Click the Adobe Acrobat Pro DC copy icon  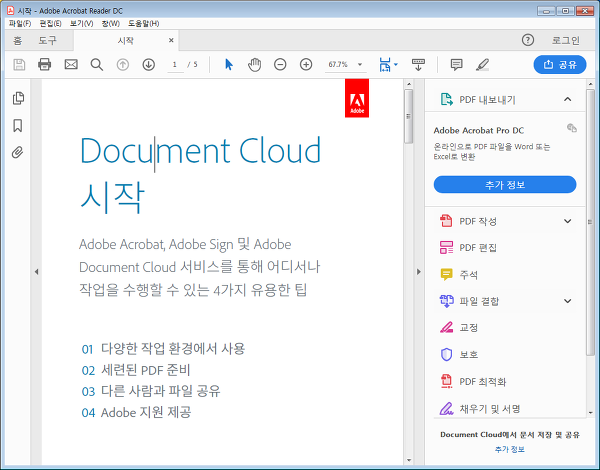coord(572,128)
